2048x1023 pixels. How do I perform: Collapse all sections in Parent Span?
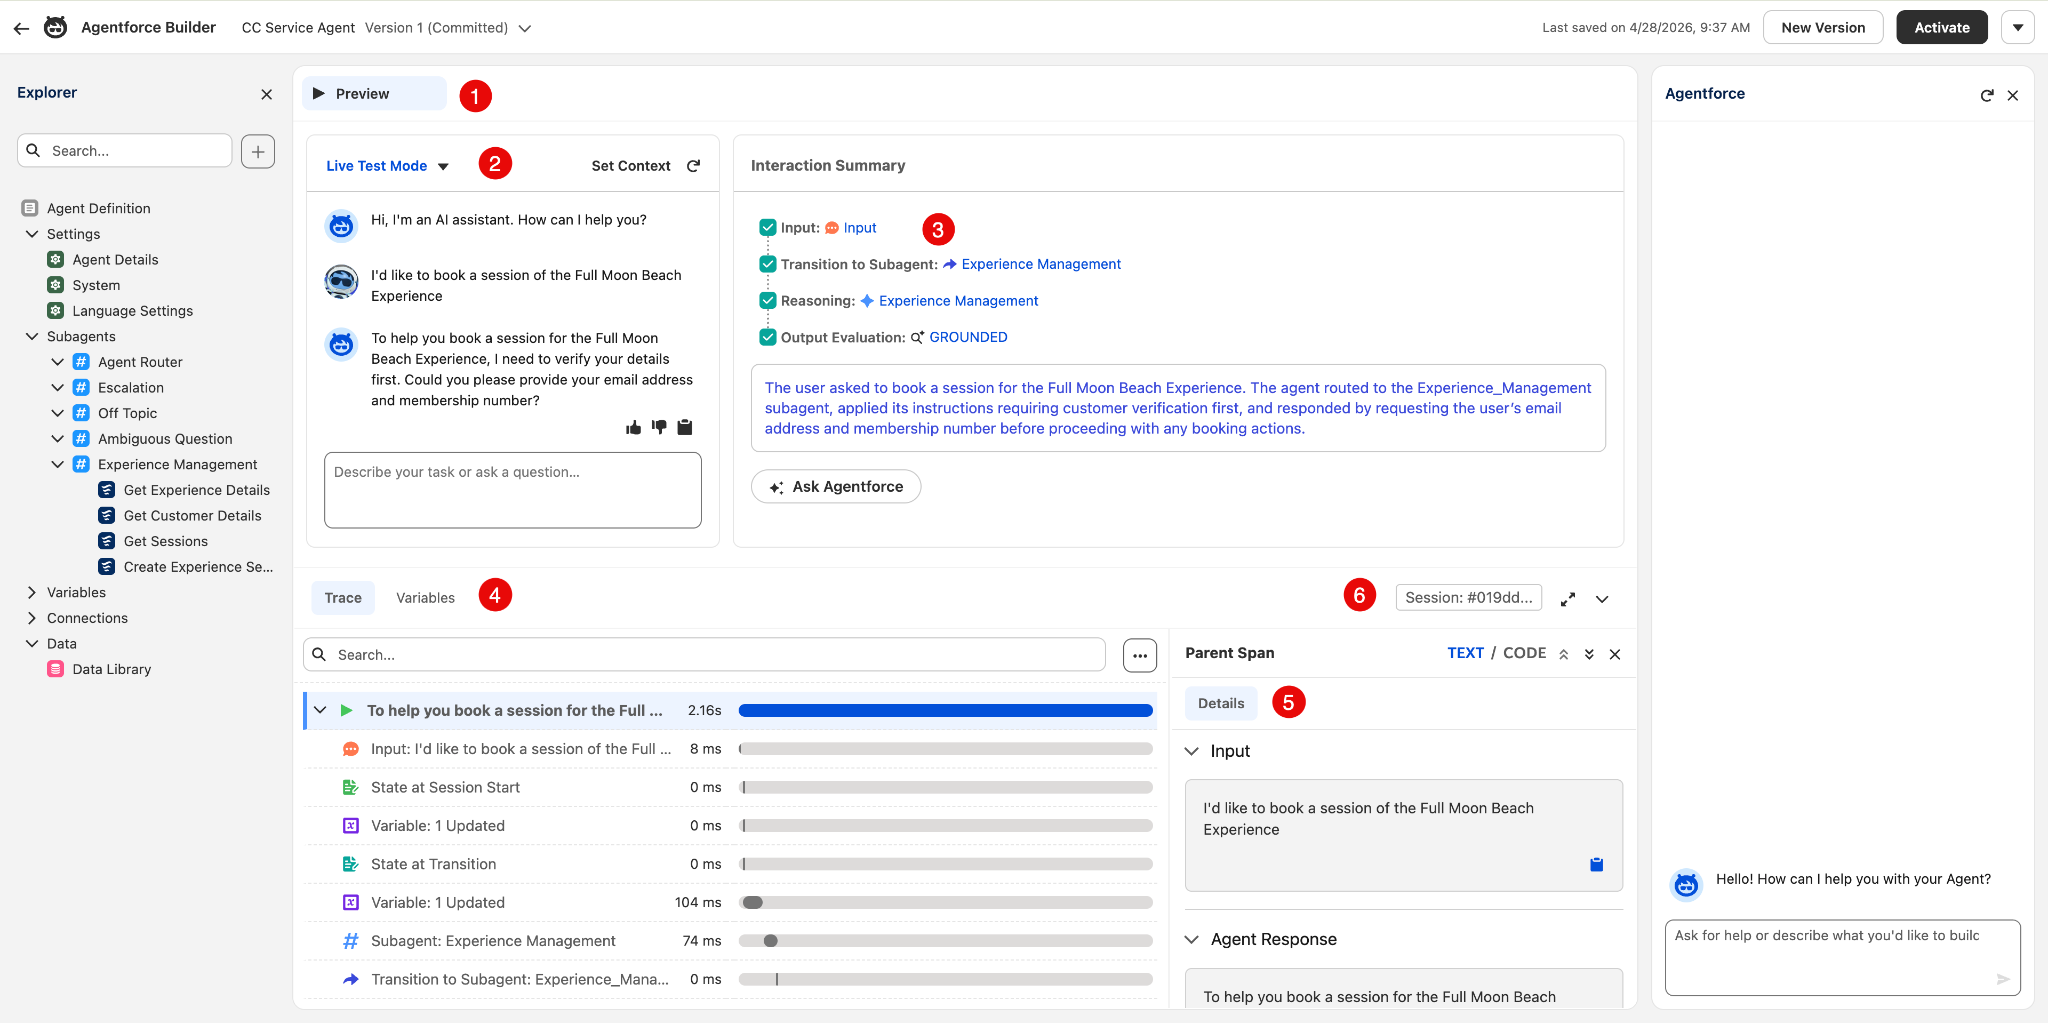coord(1564,654)
